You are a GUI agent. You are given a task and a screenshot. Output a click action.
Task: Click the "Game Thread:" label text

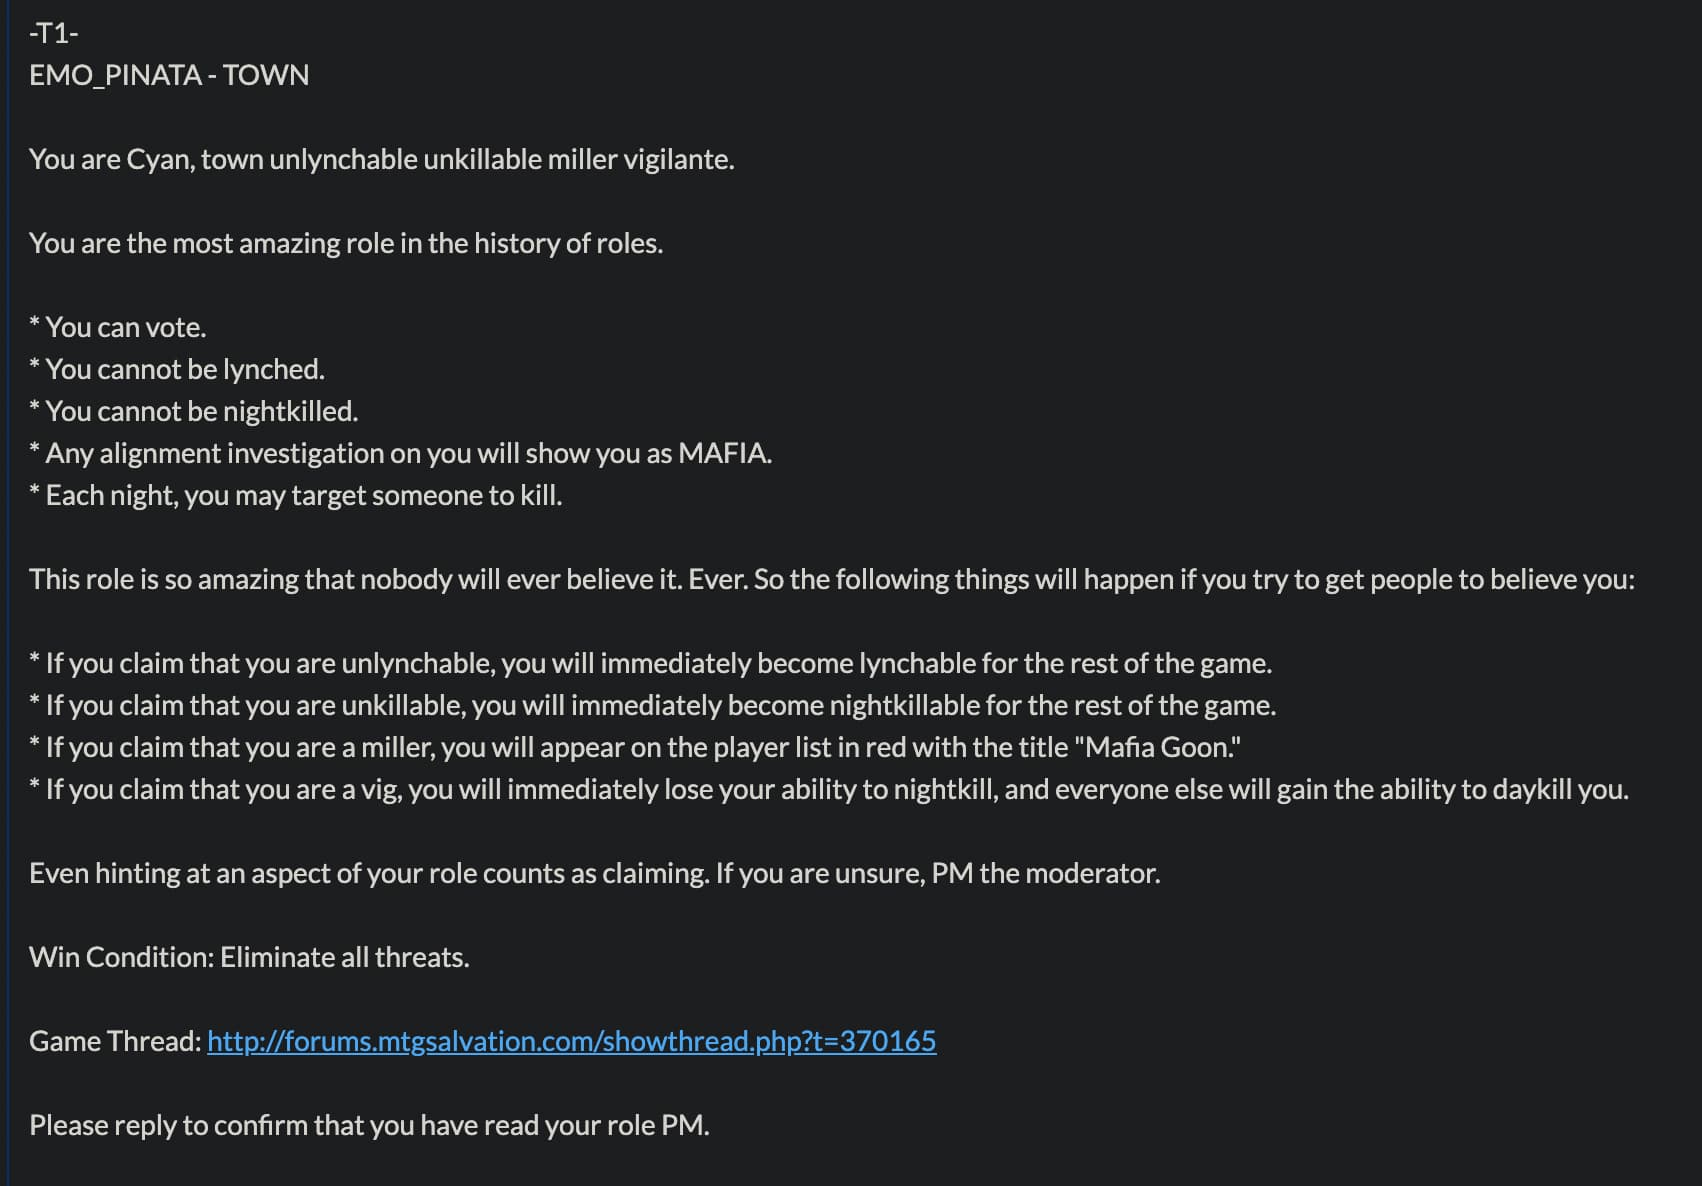point(115,1041)
